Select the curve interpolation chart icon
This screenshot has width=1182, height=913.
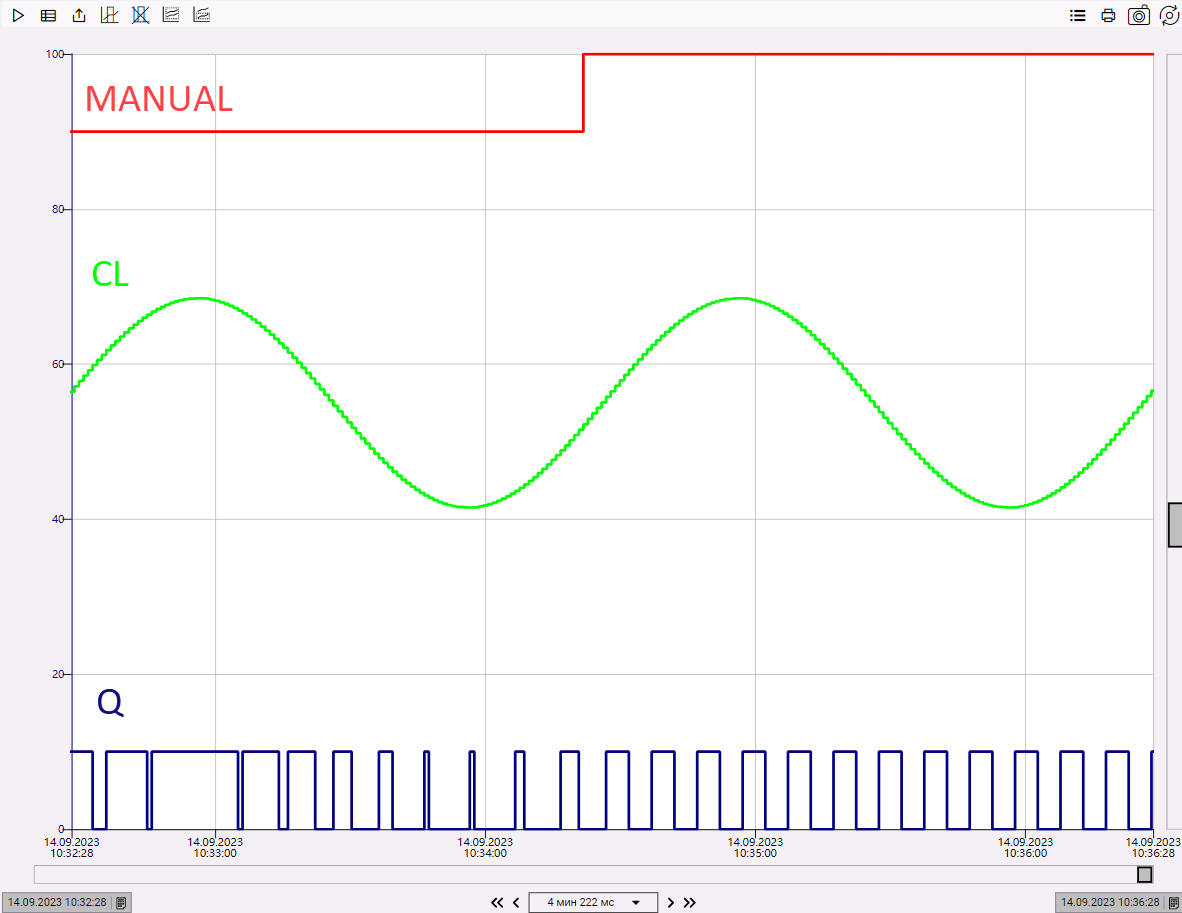171,15
